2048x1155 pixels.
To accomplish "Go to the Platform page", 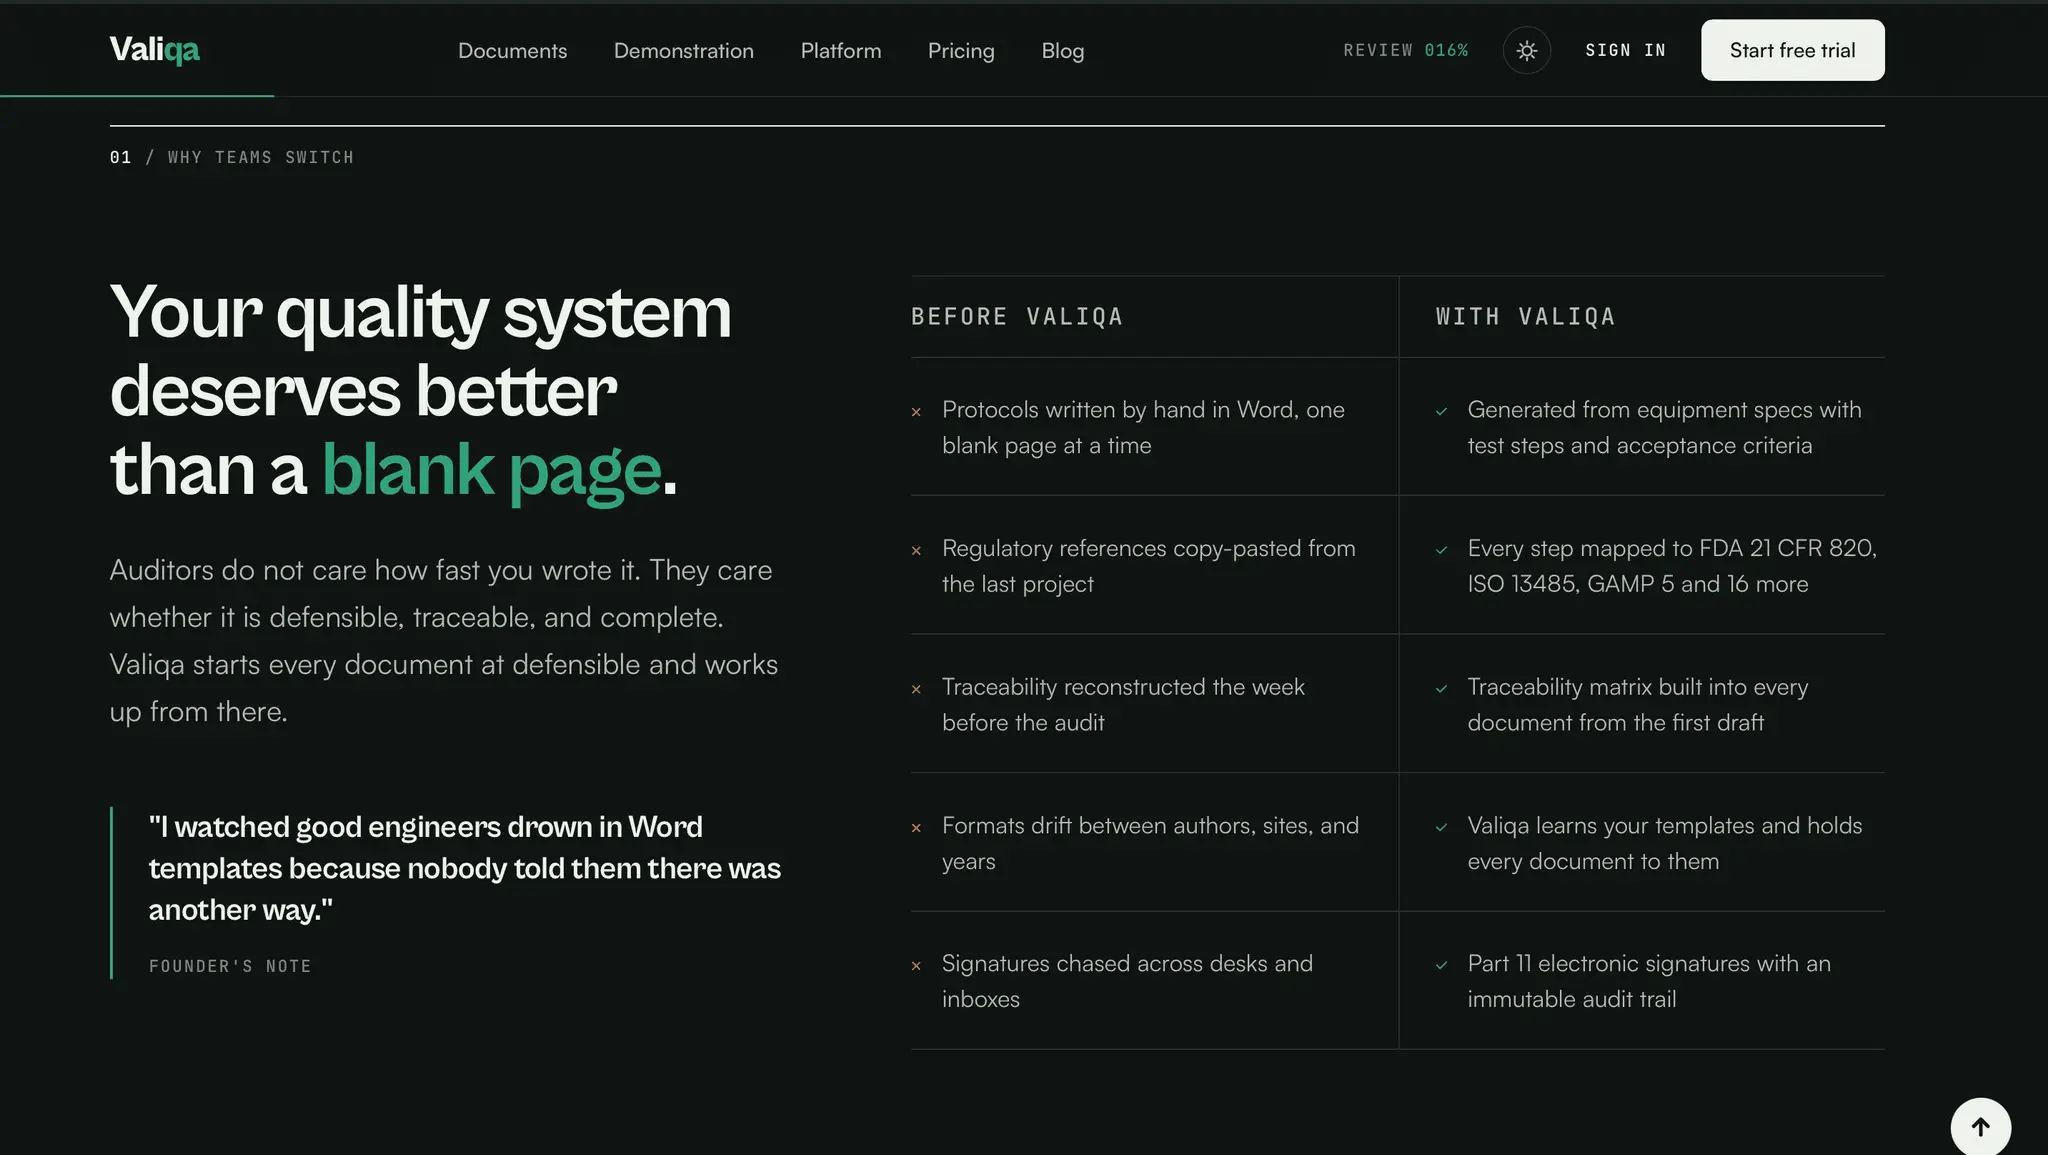I will pos(841,50).
